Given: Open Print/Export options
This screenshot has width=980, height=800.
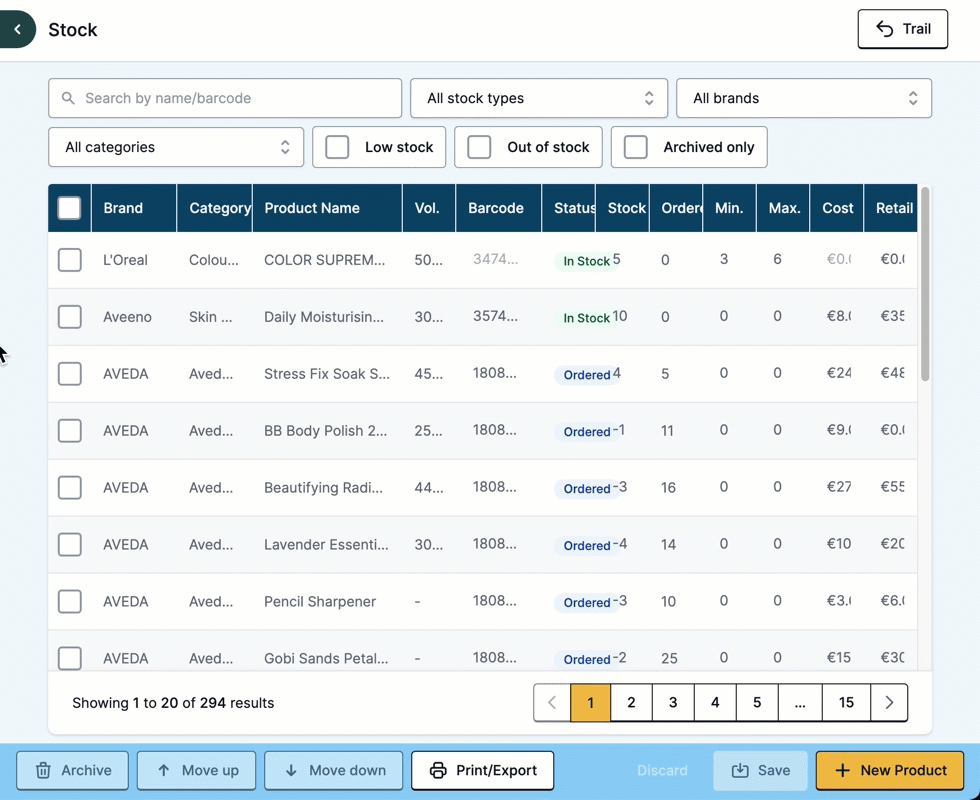Looking at the screenshot, I should (x=482, y=771).
